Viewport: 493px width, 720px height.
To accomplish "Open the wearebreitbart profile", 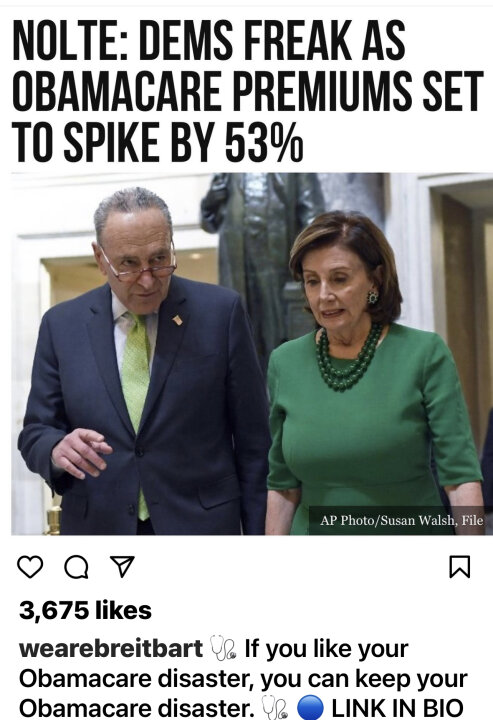I will coord(111,648).
